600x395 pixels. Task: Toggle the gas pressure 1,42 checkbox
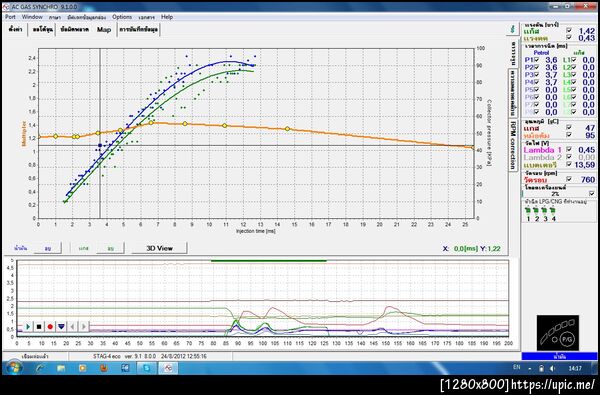pyautogui.click(x=569, y=31)
